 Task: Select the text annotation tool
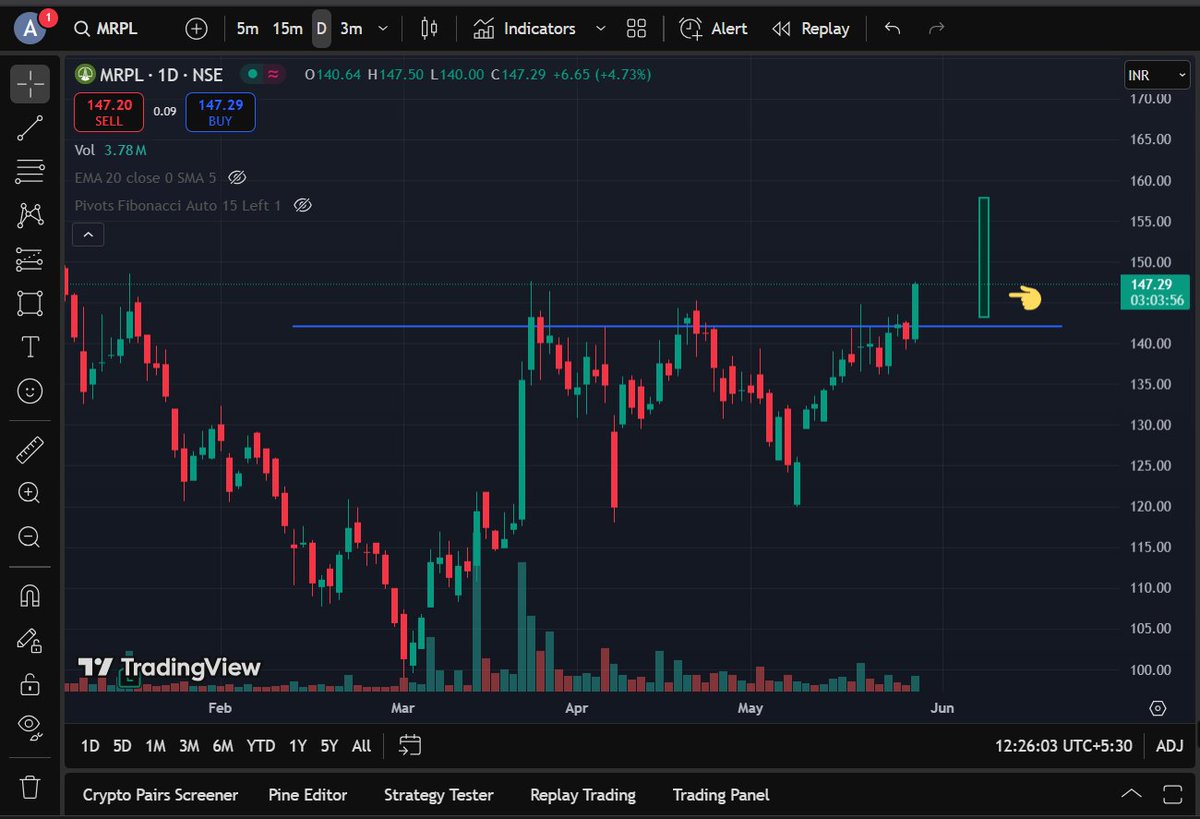tap(30, 347)
